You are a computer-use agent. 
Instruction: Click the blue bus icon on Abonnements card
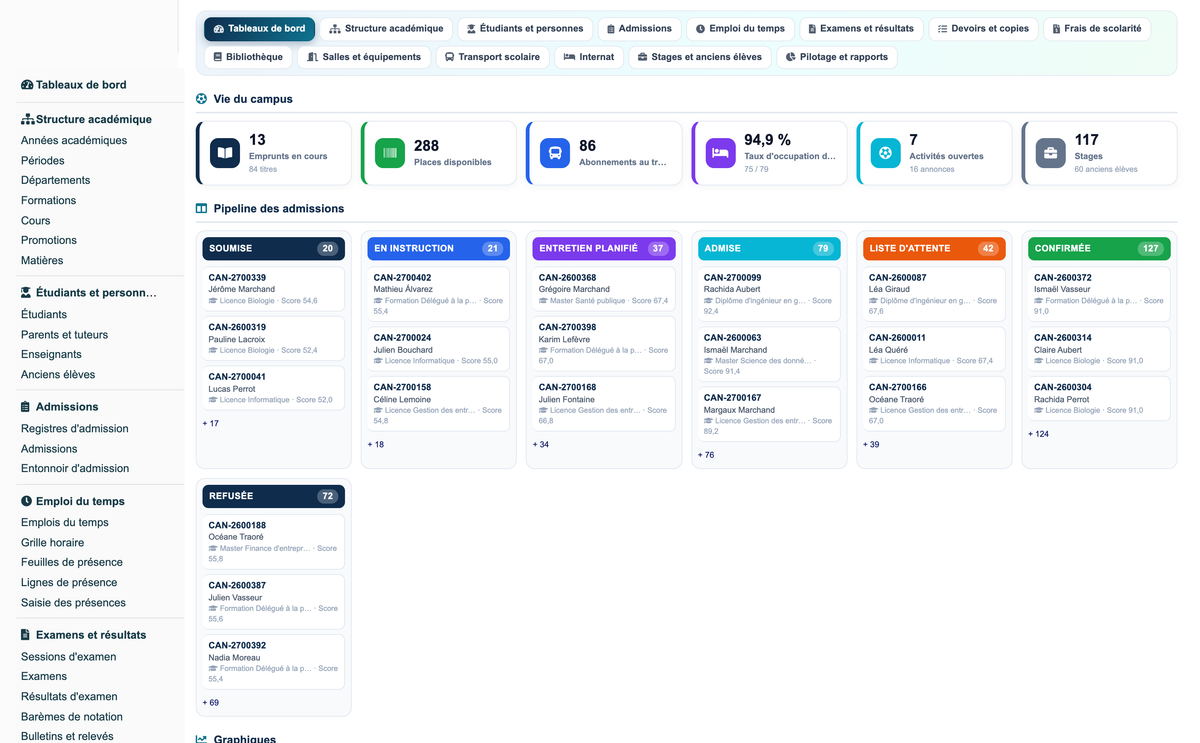pyautogui.click(x=555, y=153)
